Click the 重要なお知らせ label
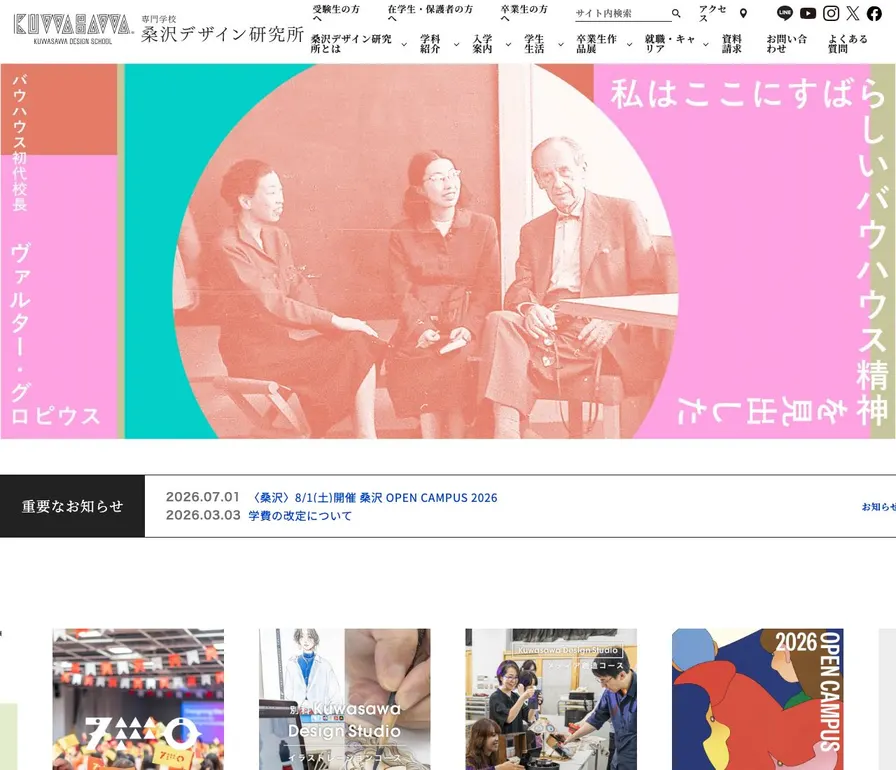 pyautogui.click(x=72, y=506)
